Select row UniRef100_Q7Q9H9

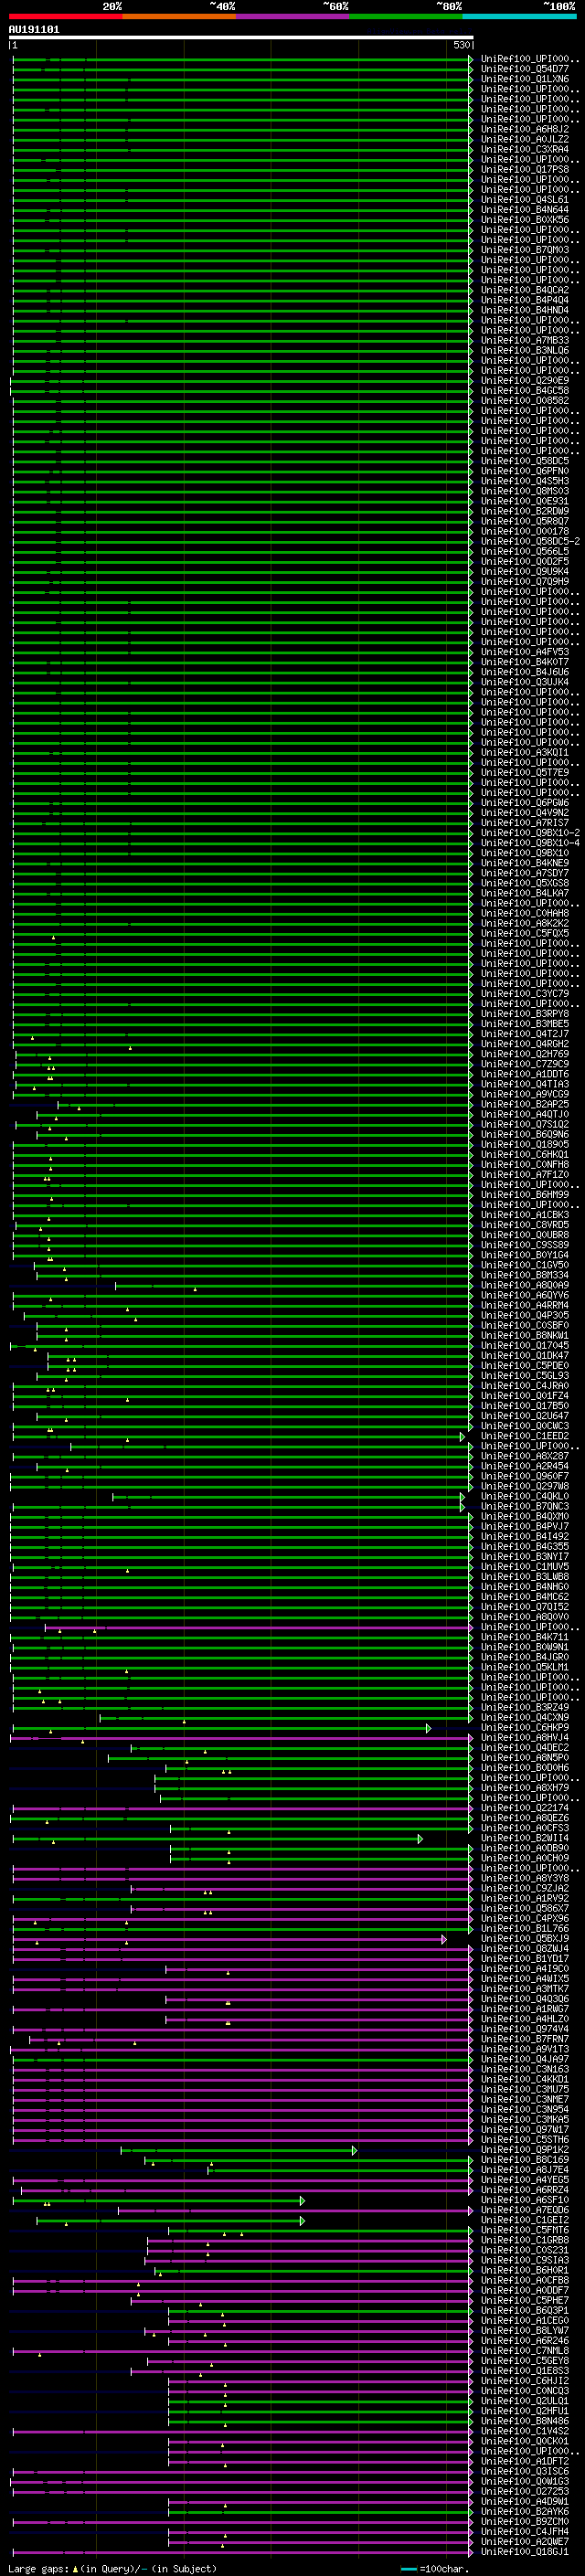(x=525, y=582)
